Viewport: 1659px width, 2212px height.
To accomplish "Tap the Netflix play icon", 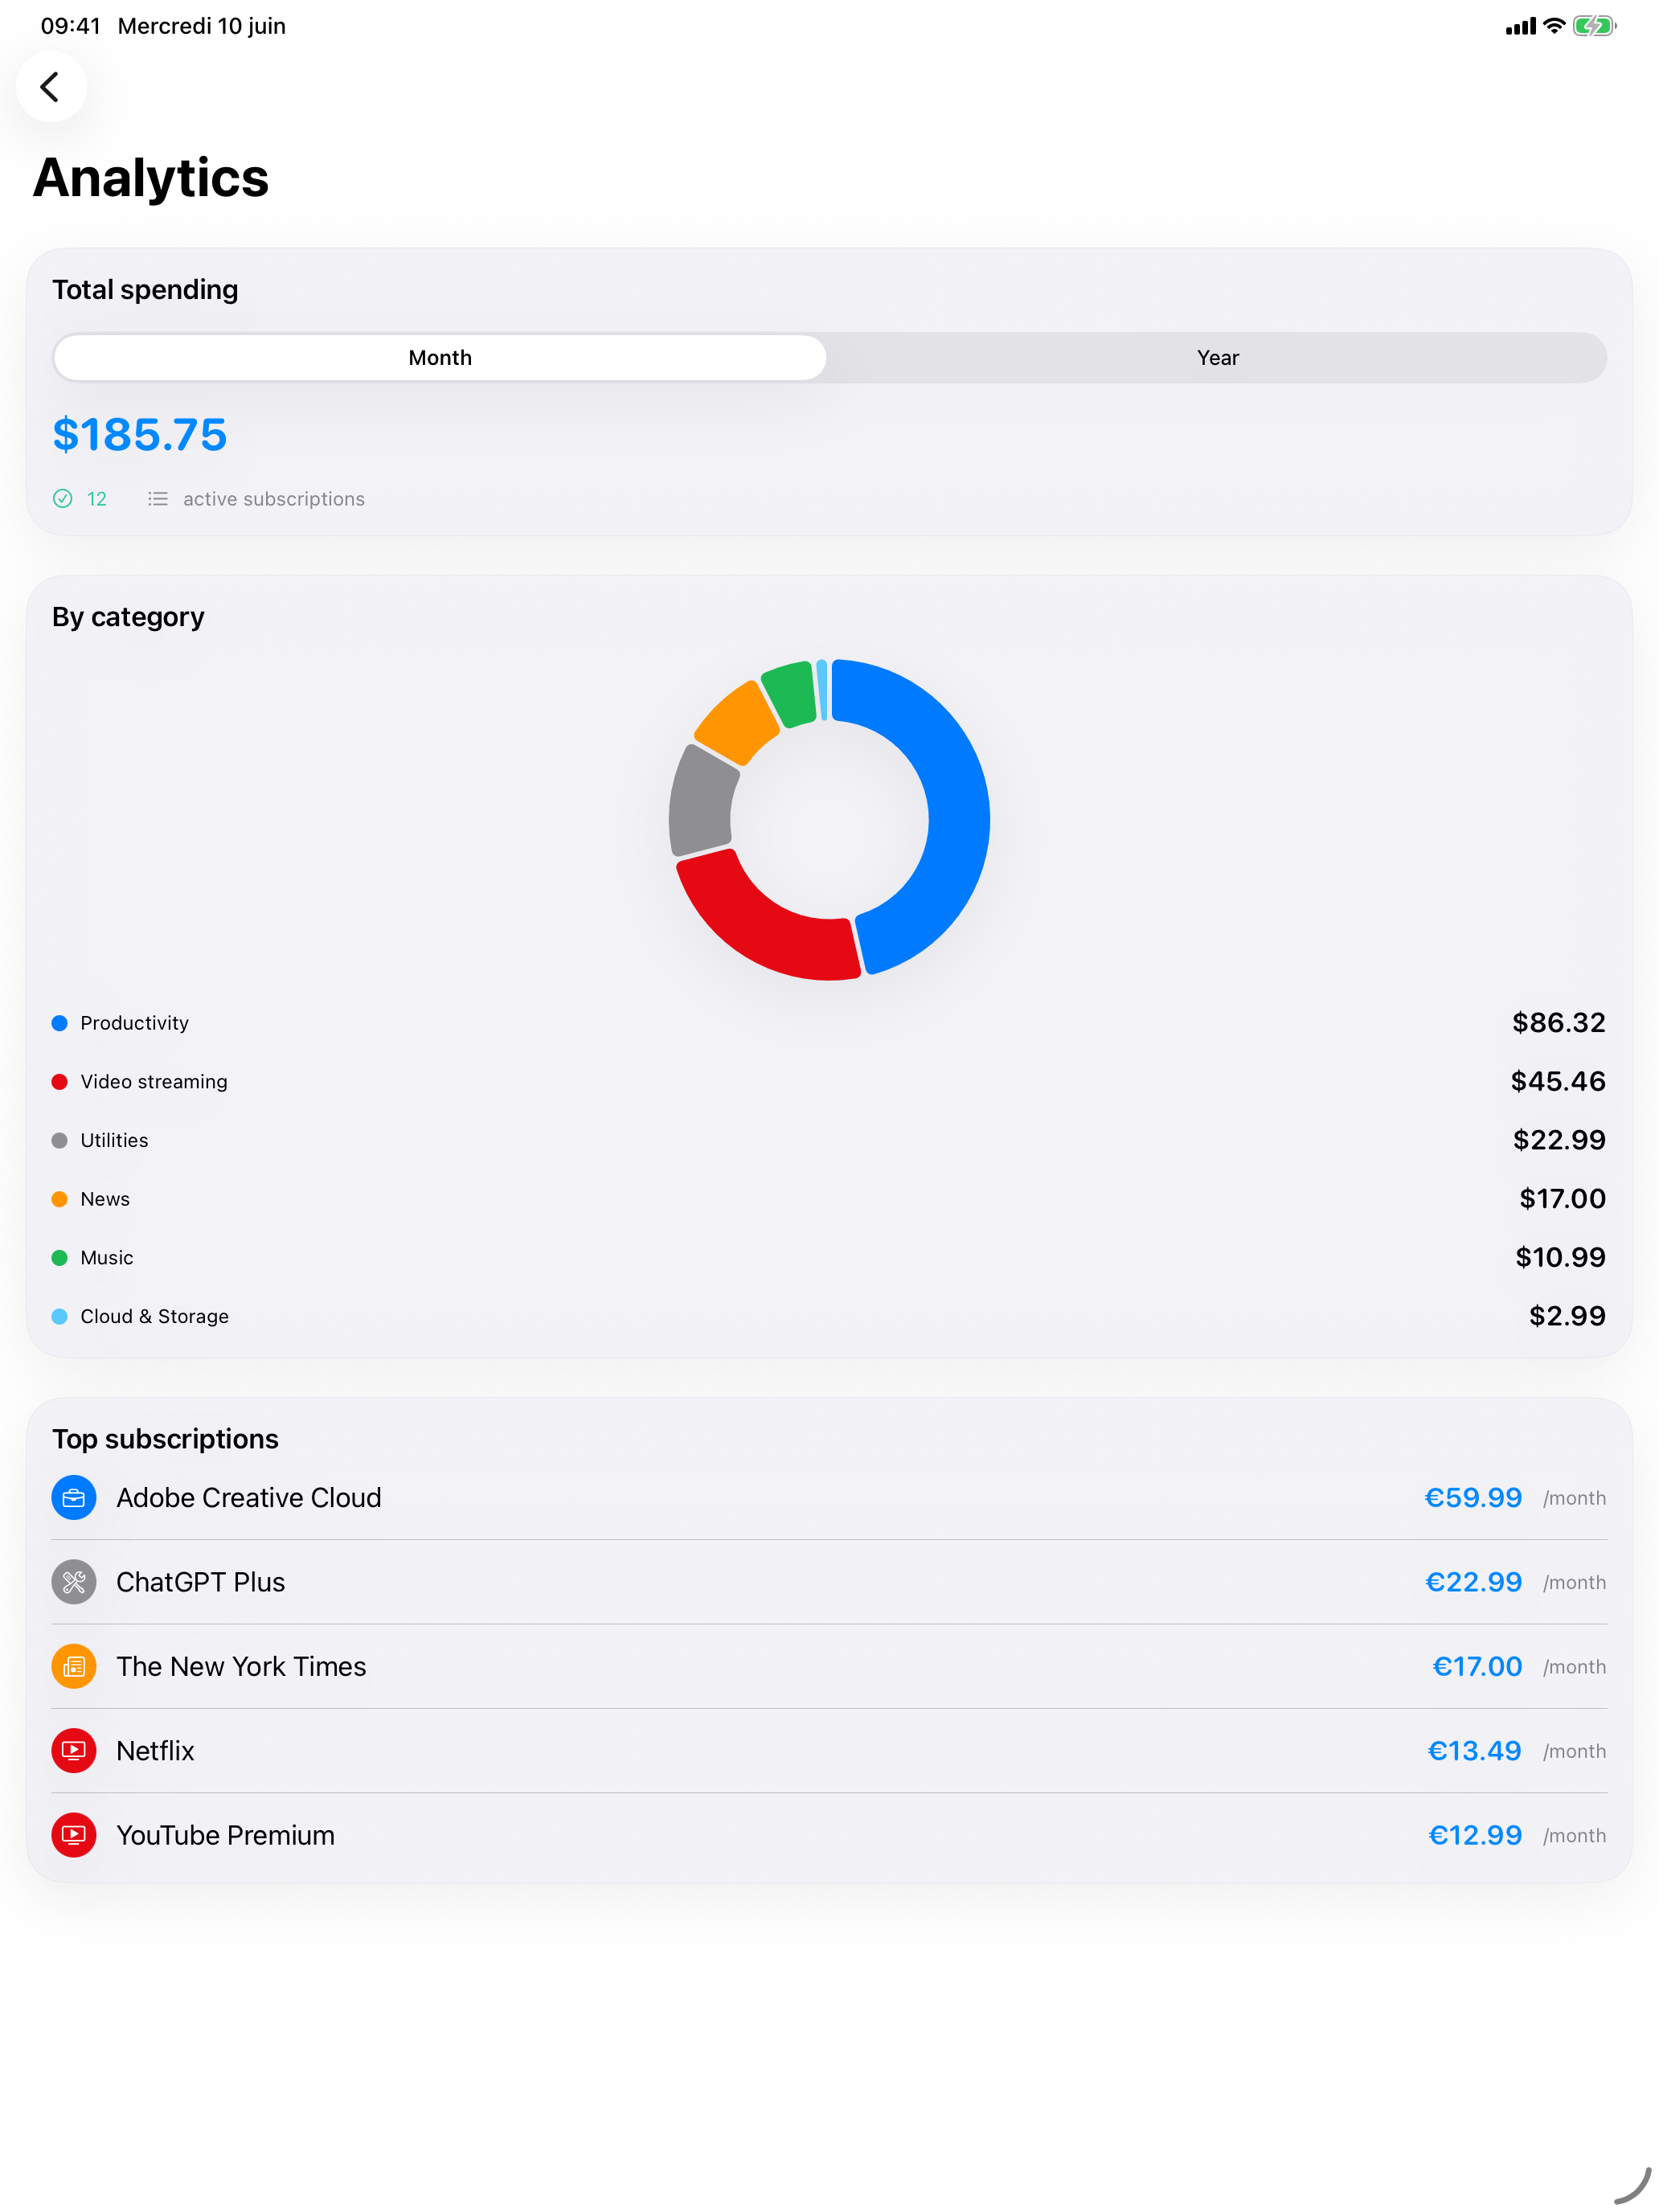I will click(x=74, y=1751).
